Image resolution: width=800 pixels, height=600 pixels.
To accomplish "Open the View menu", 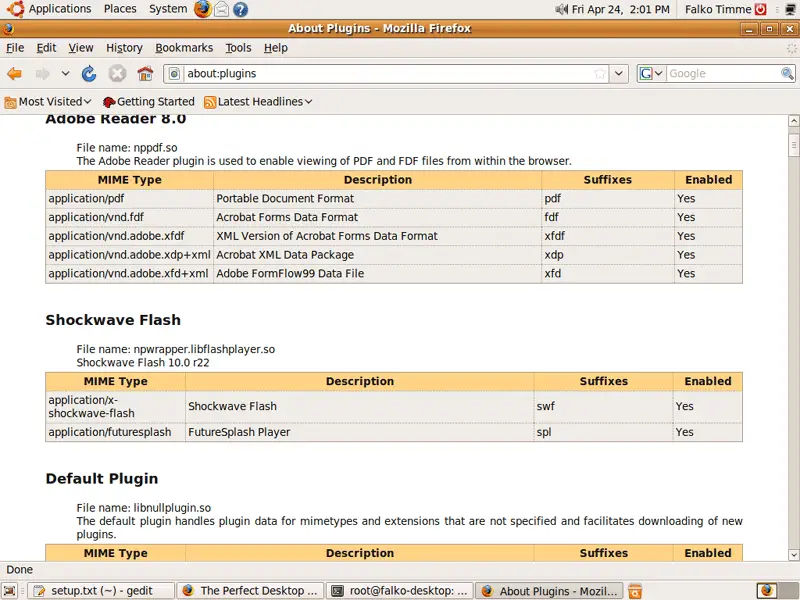I will tap(81, 48).
